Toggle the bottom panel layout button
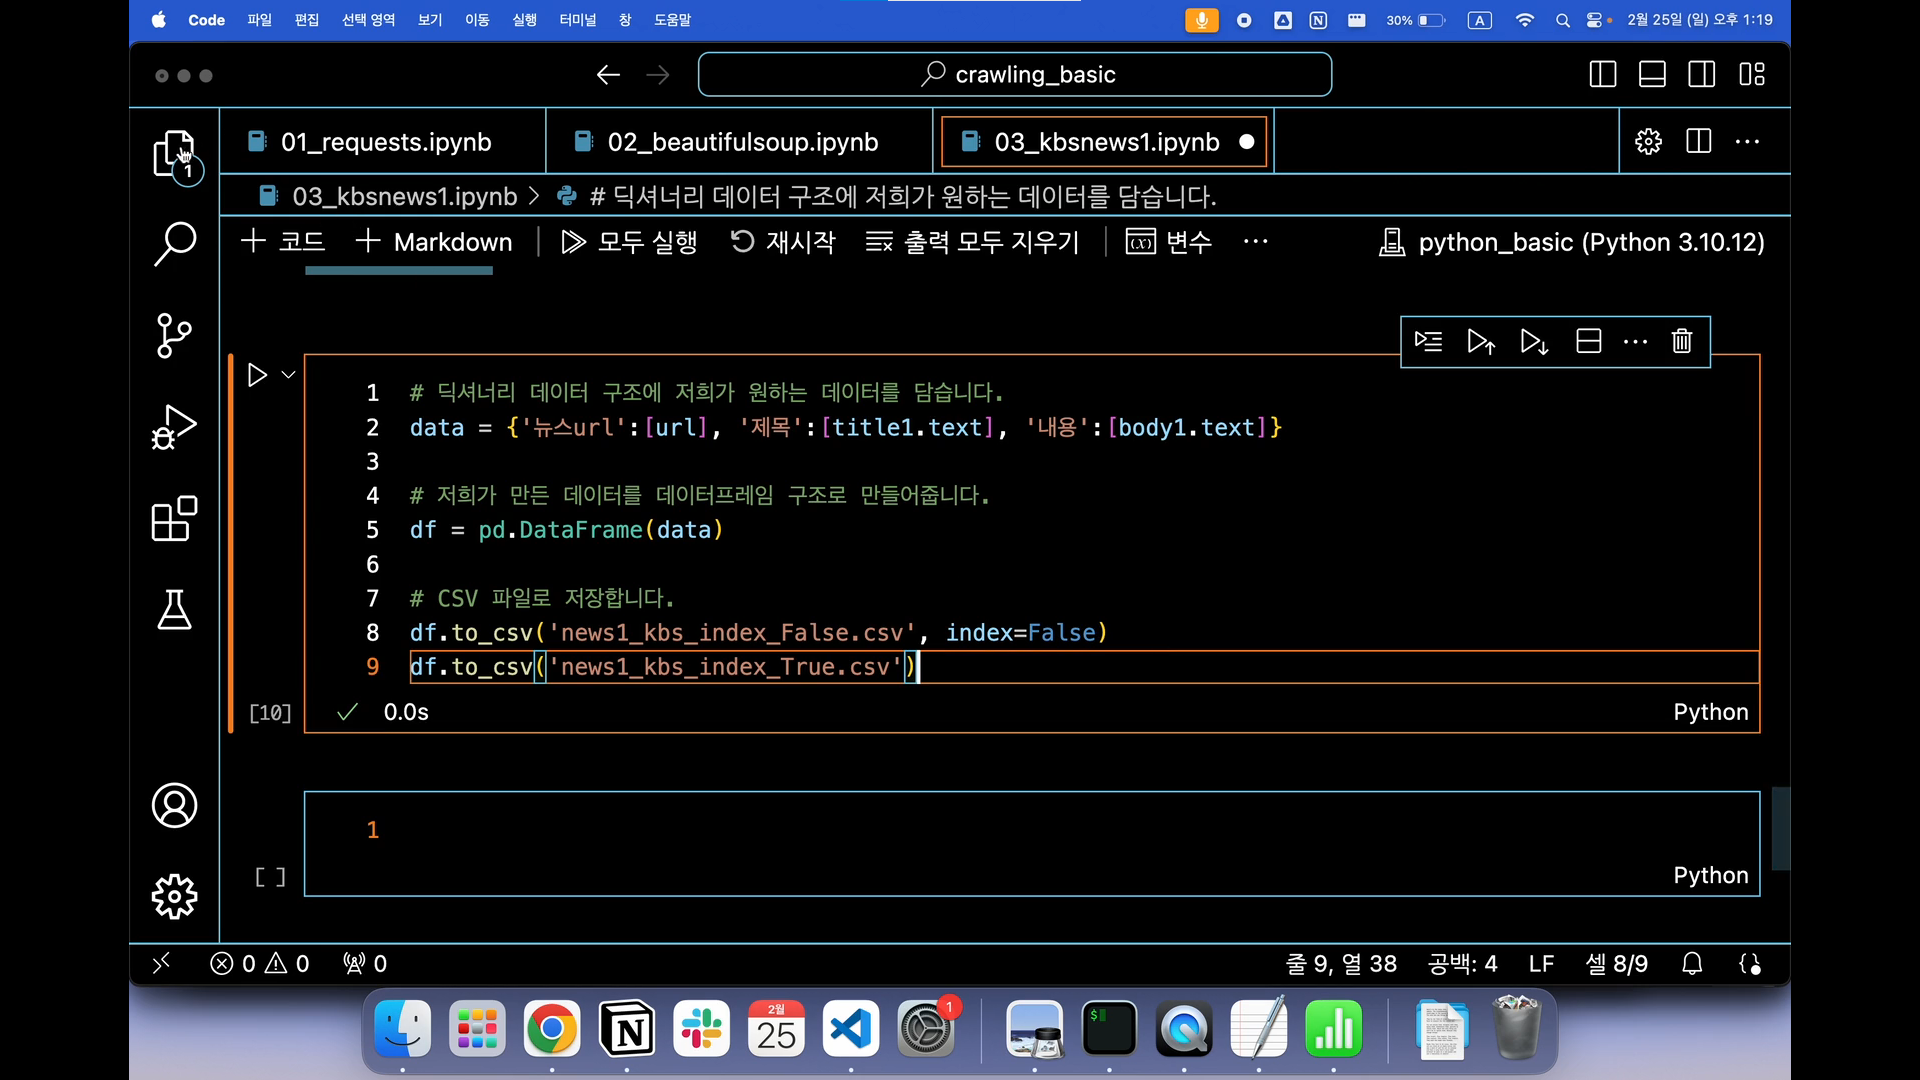Viewport: 1920px width, 1080px height. [1652, 75]
